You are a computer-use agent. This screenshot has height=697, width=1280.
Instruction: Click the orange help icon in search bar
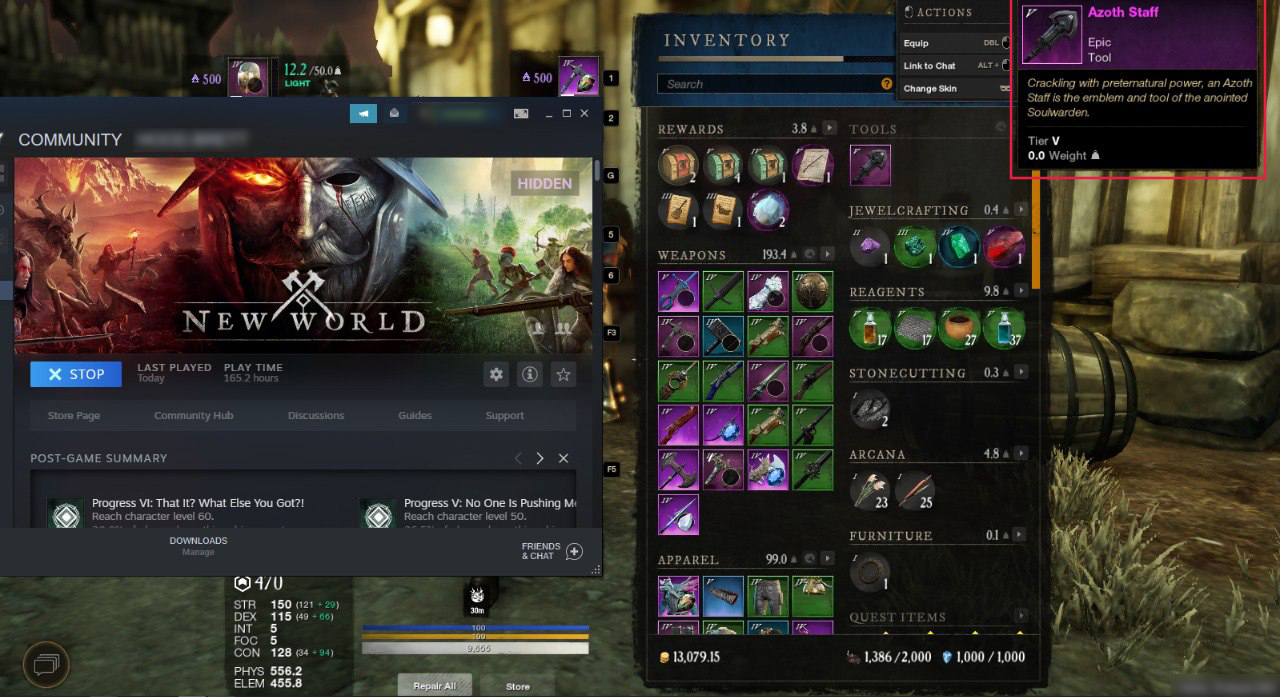(886, 84)
